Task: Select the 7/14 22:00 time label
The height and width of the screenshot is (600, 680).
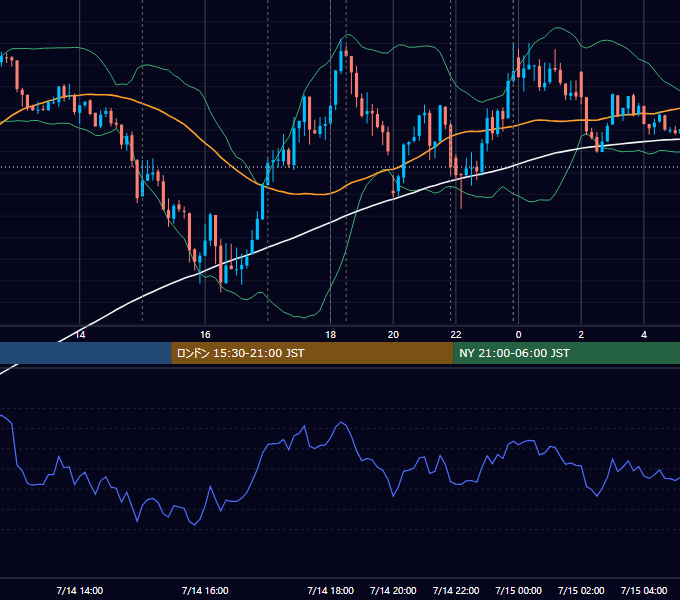Action: point(456,590)
